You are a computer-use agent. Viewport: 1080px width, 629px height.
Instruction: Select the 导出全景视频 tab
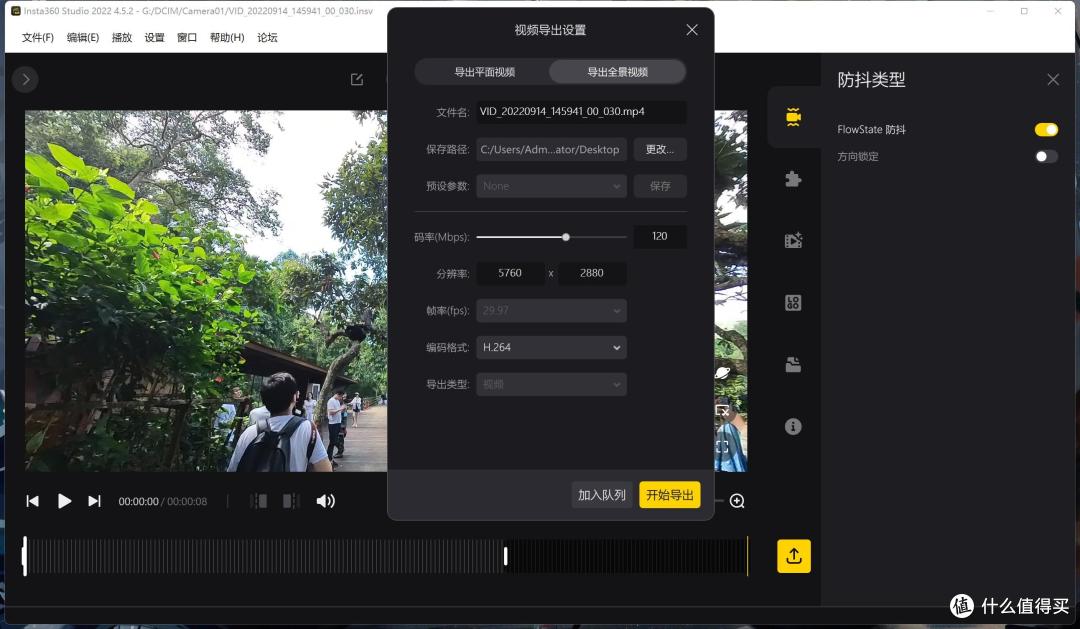617,72
